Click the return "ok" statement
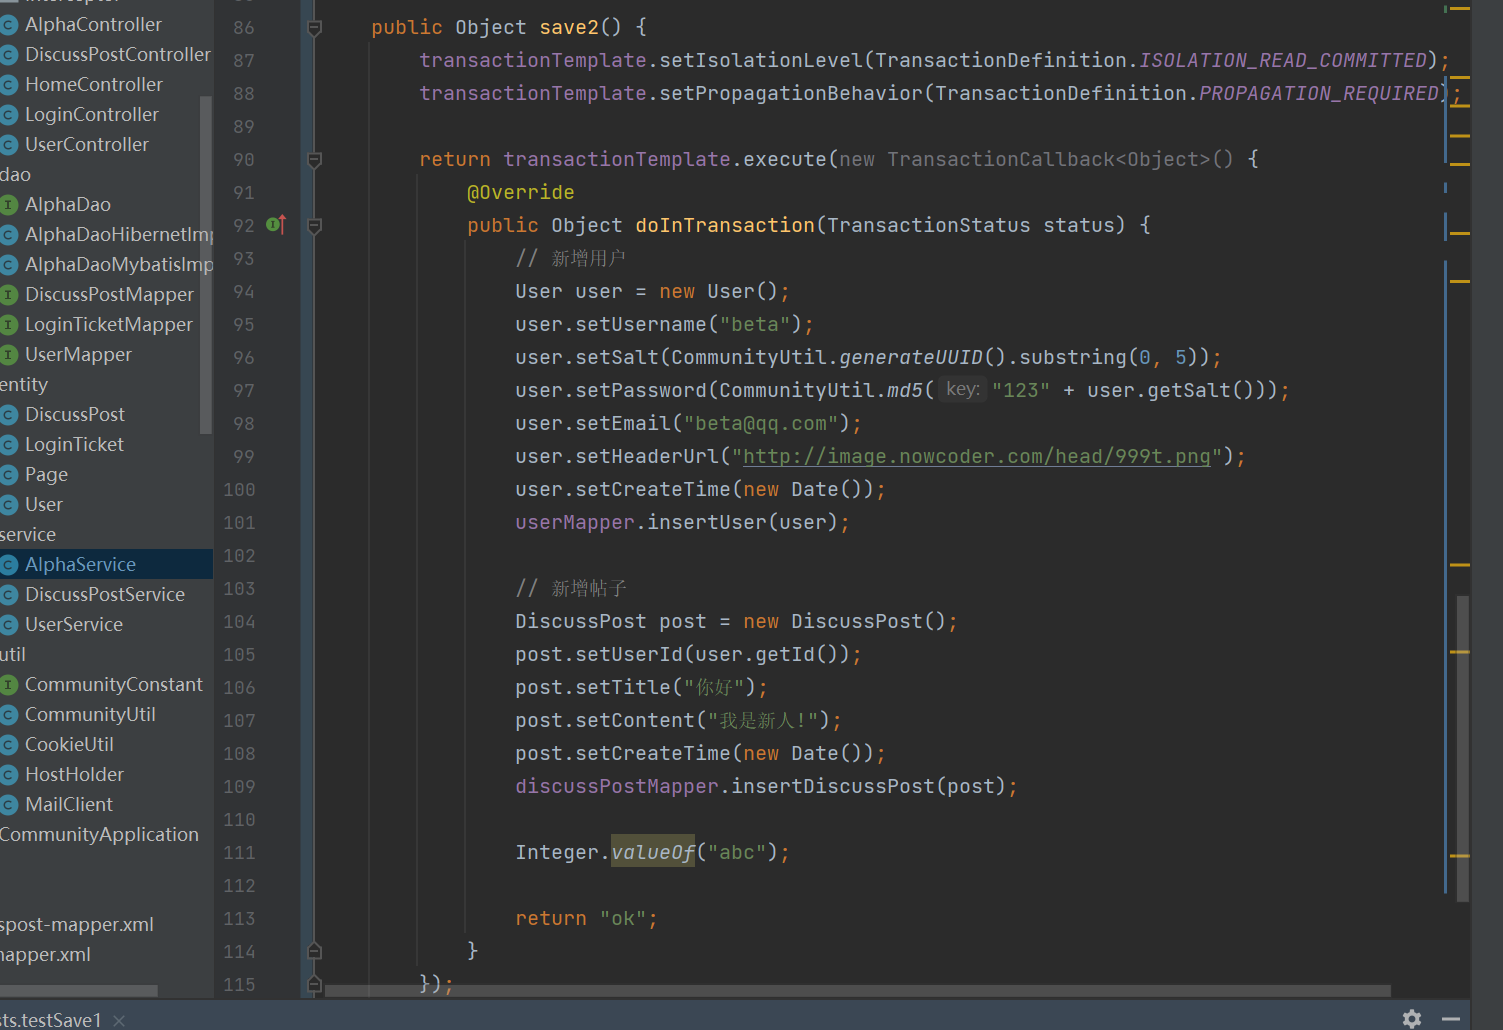Viewport: 1503px width, 1030px height. [x=586, y=918]
